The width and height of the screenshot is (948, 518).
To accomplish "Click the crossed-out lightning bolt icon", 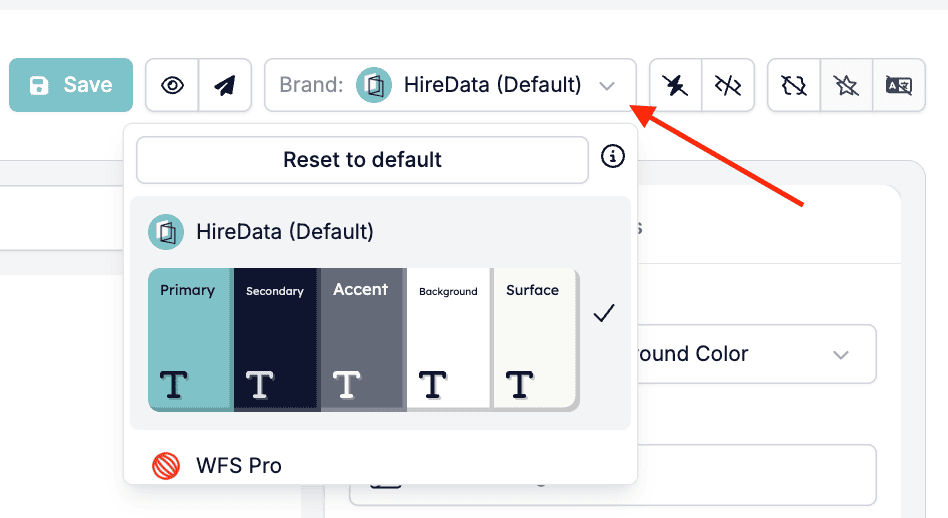I will (x=675, y=85).
